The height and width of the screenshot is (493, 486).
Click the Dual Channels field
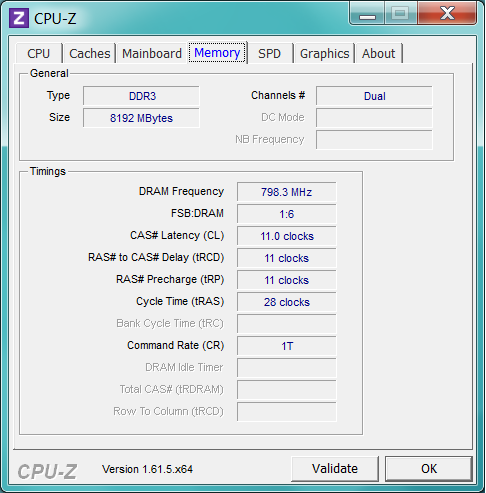pos(374,96)
